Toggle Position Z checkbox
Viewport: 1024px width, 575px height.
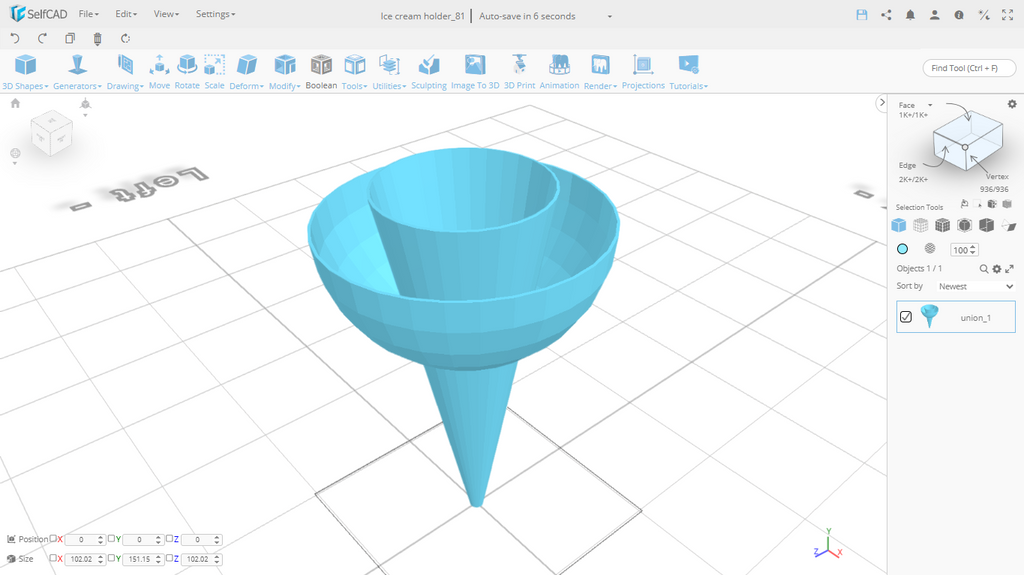tap(169, 539)
